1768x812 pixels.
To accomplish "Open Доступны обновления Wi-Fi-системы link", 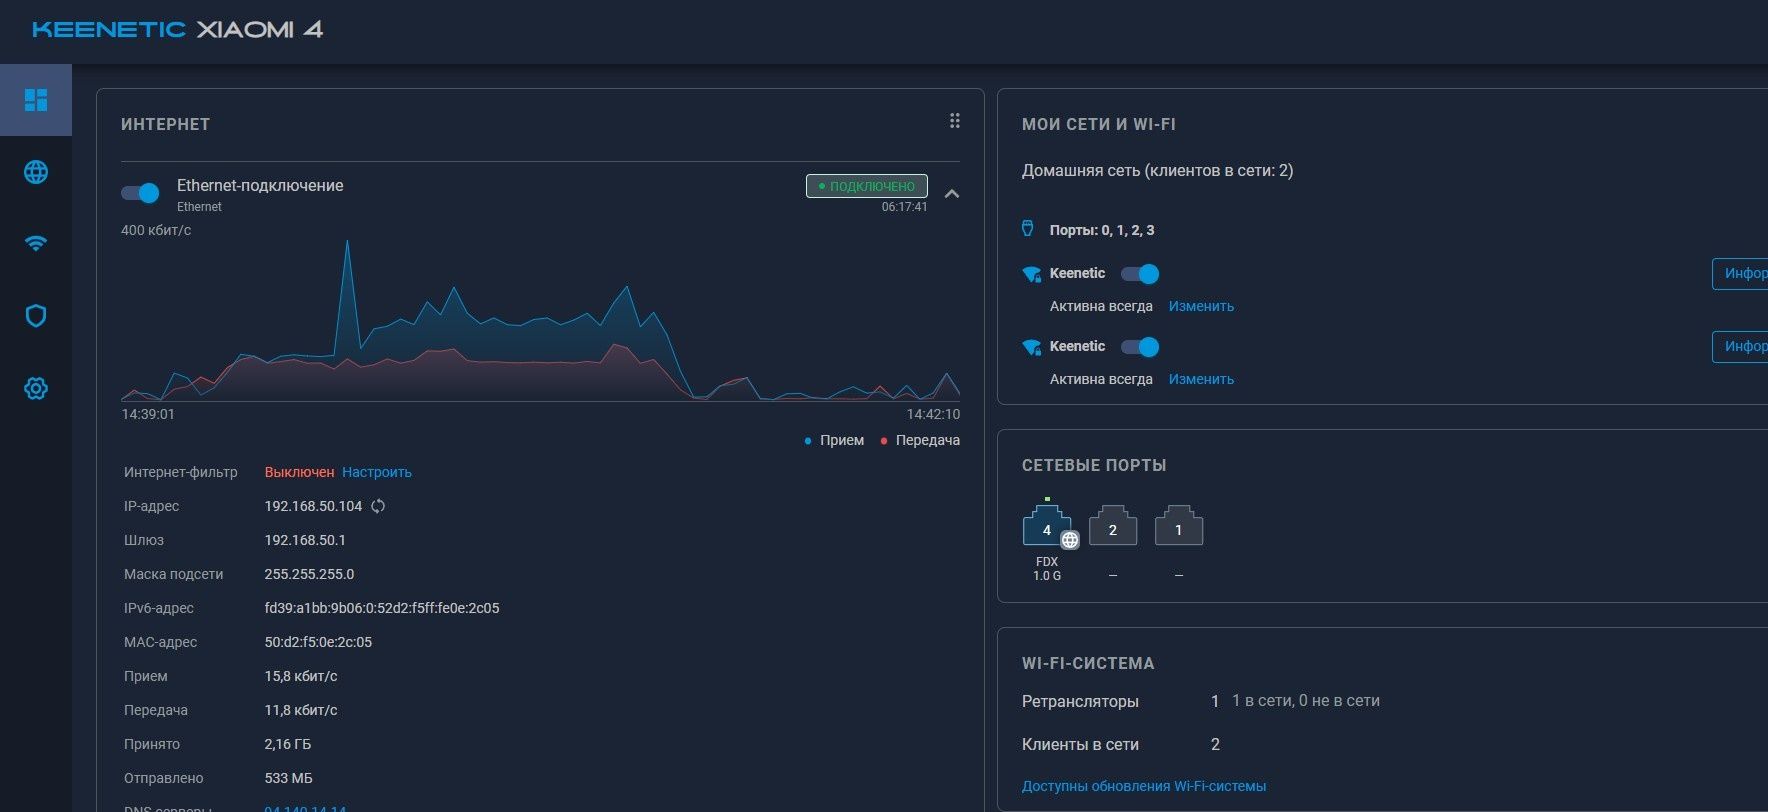I will [x=1144, y=786].
